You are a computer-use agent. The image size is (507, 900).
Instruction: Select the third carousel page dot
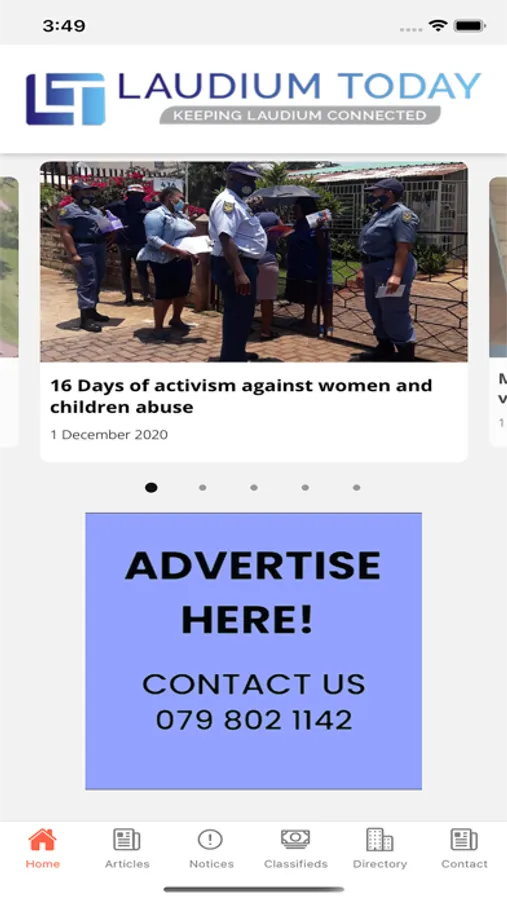(254, 487)
